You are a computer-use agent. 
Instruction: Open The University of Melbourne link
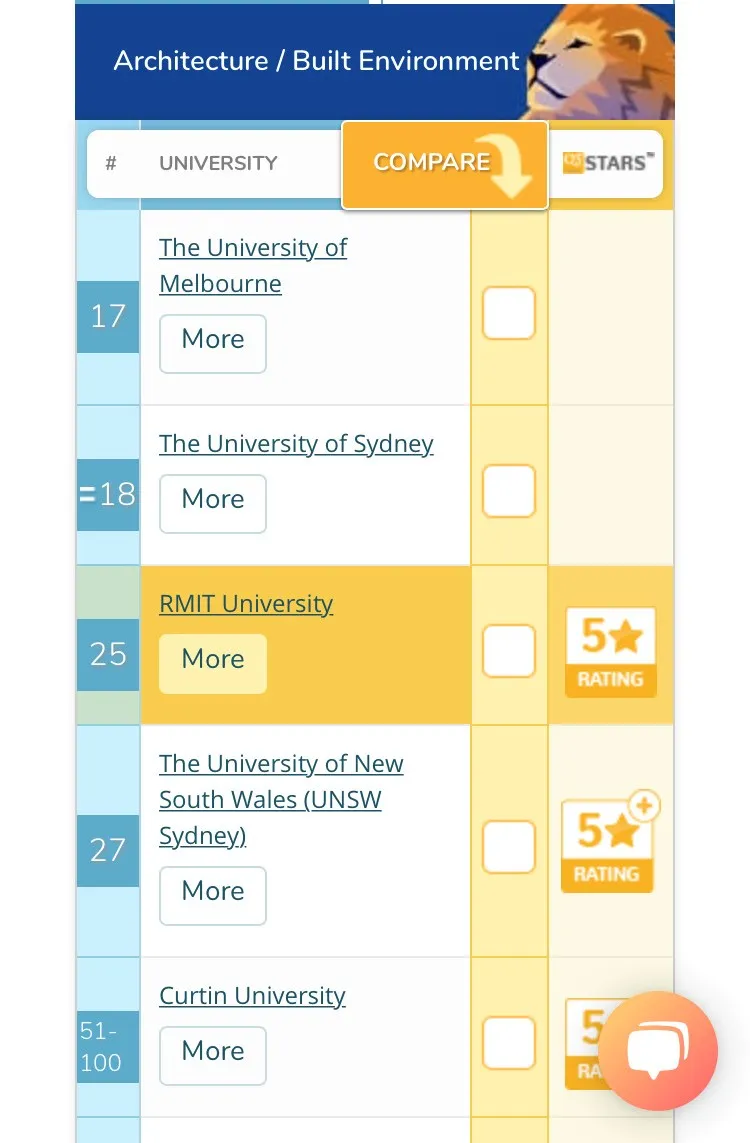(252, 265)
